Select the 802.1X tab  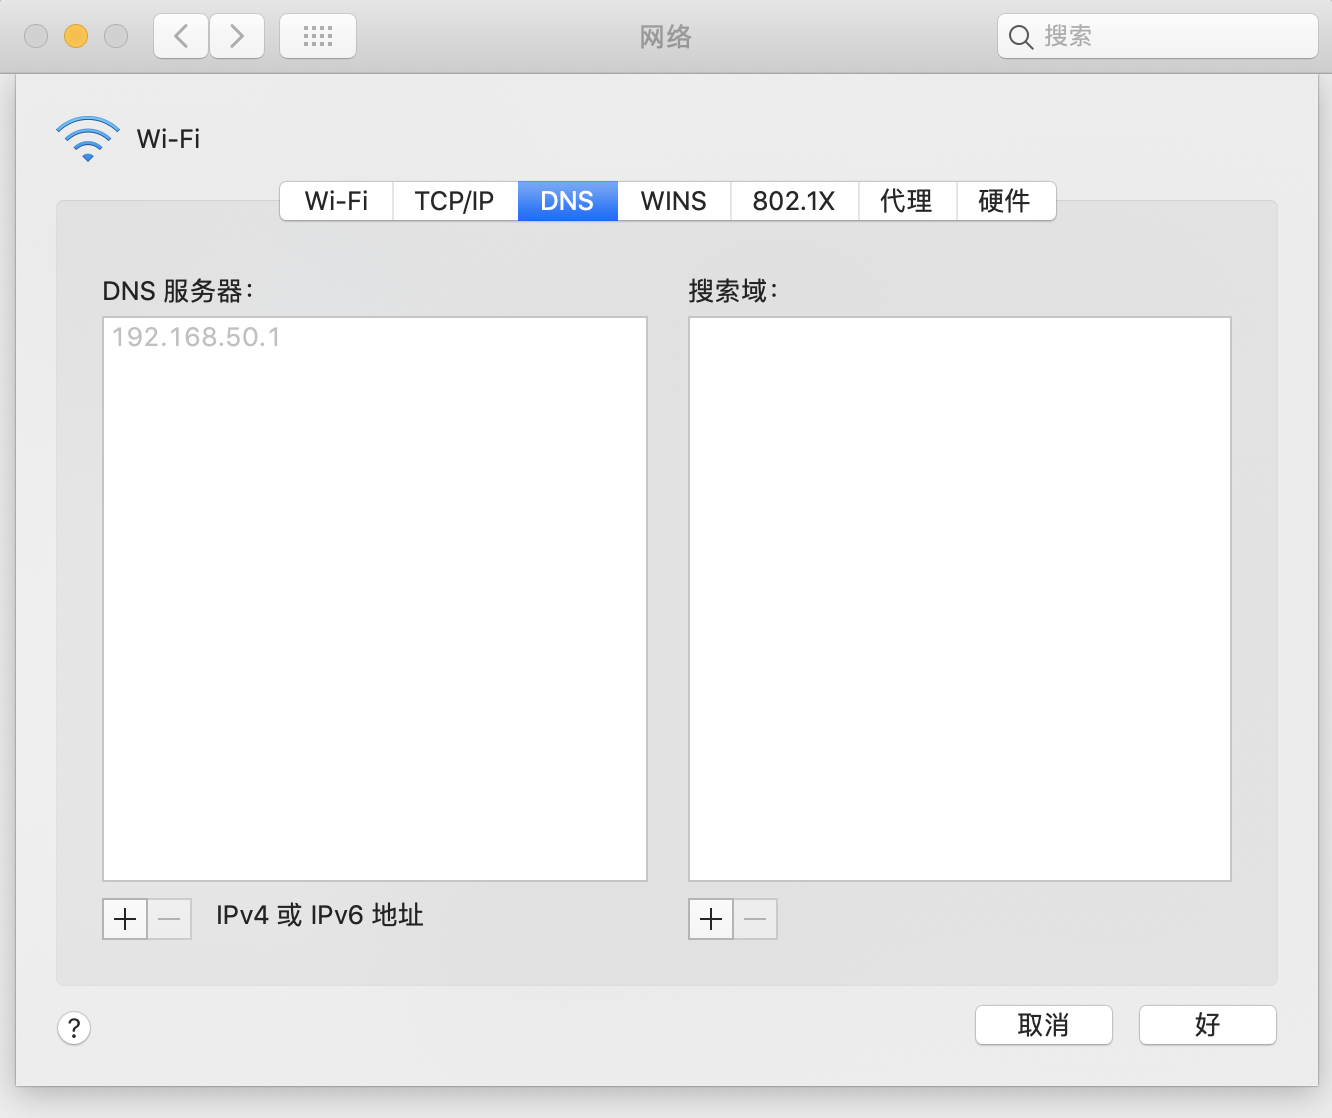pyautogui.click(x=794, y=201)
